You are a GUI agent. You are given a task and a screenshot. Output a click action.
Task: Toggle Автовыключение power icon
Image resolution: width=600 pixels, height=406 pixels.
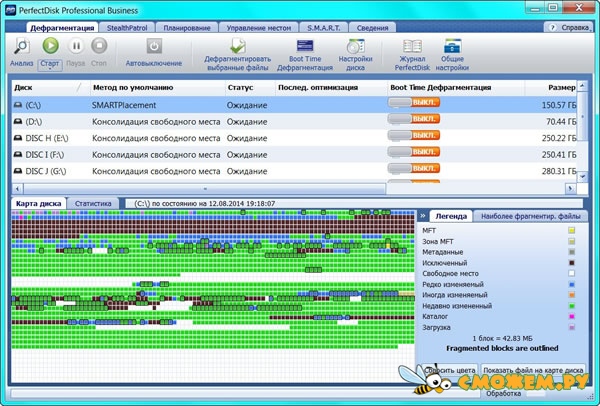154,46
